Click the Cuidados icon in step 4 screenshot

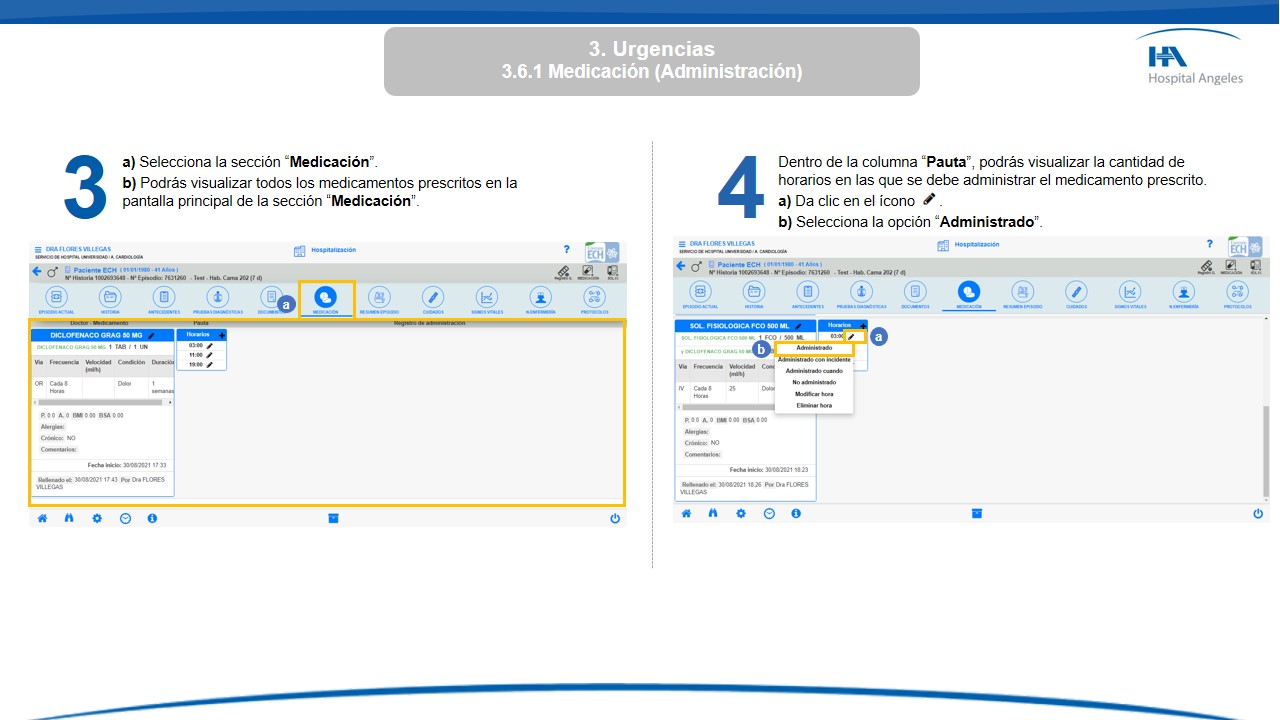(x=1076, y=292)
